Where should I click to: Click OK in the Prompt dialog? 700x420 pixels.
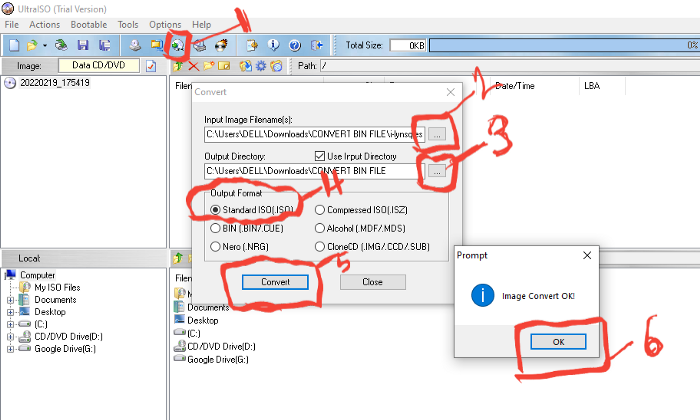(x=558, y=342)
